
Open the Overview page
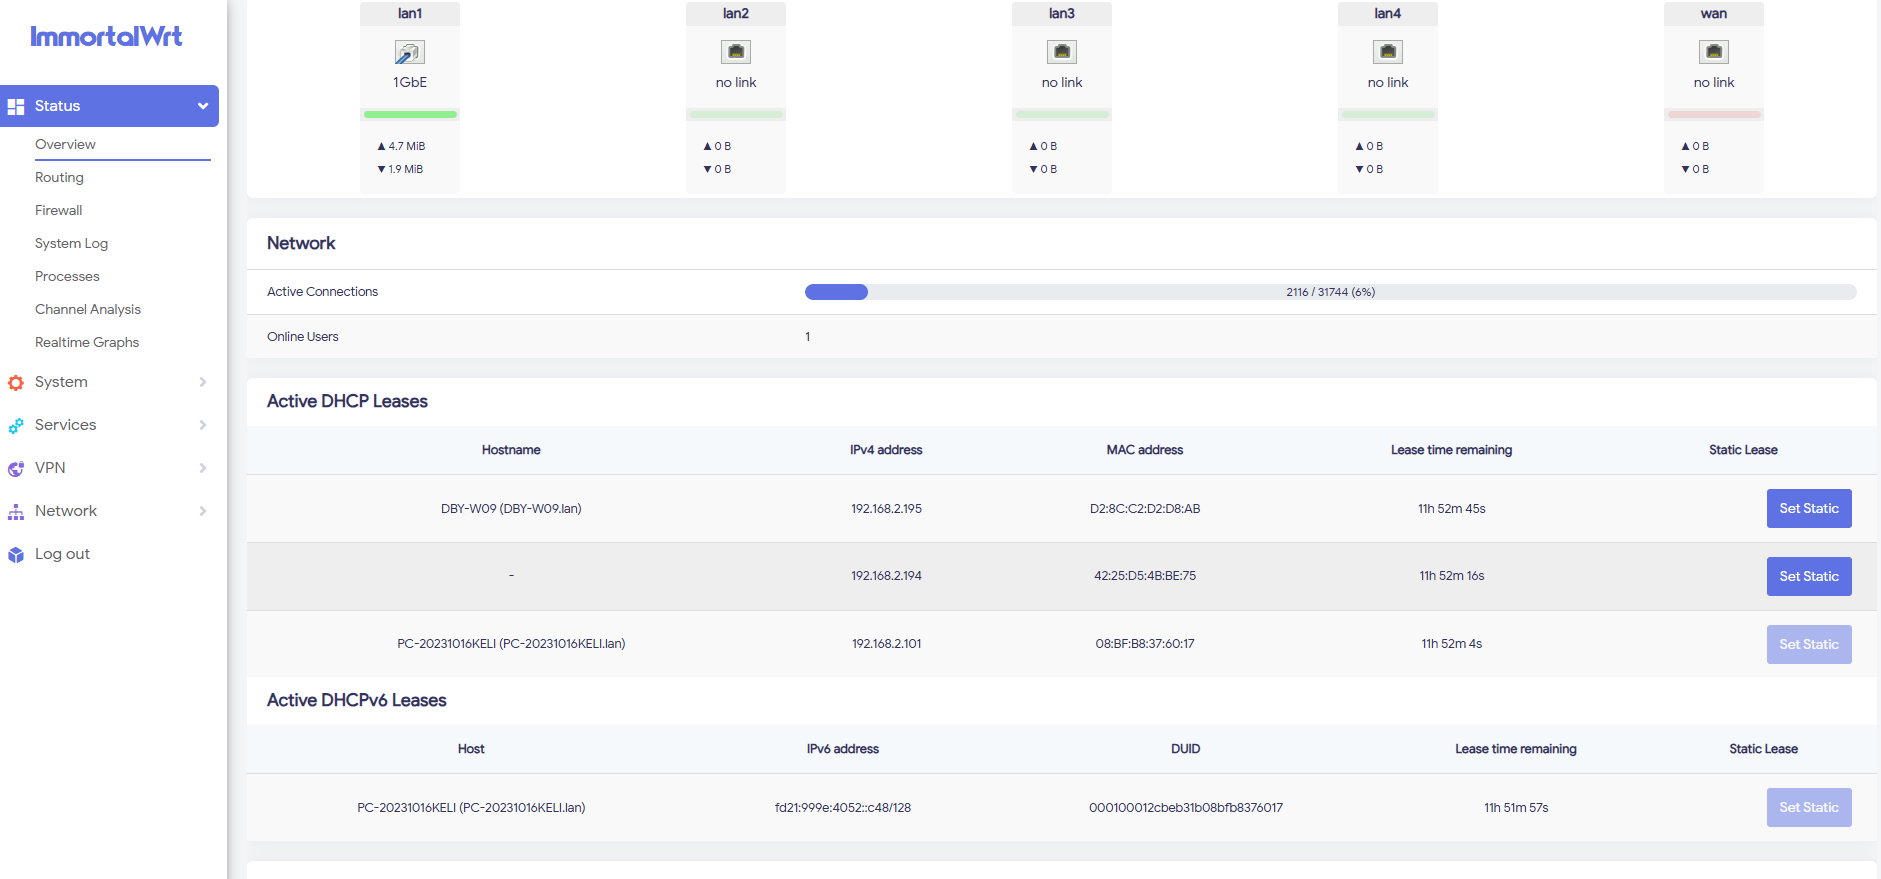tap(66, 144)
